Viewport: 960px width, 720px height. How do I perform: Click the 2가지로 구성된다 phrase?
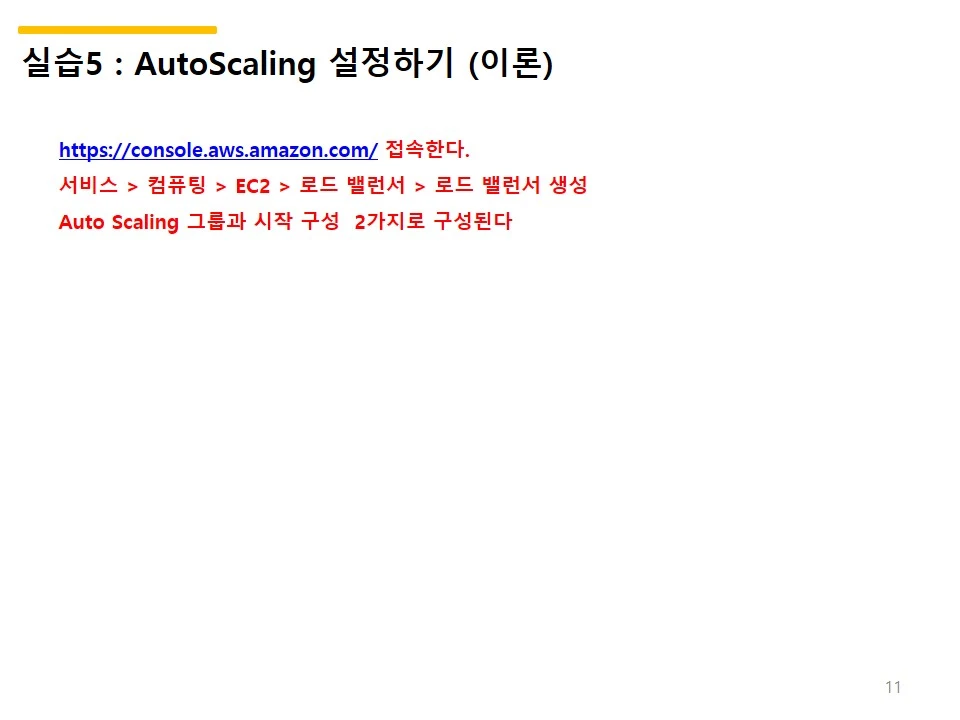(x=433, y=221)
